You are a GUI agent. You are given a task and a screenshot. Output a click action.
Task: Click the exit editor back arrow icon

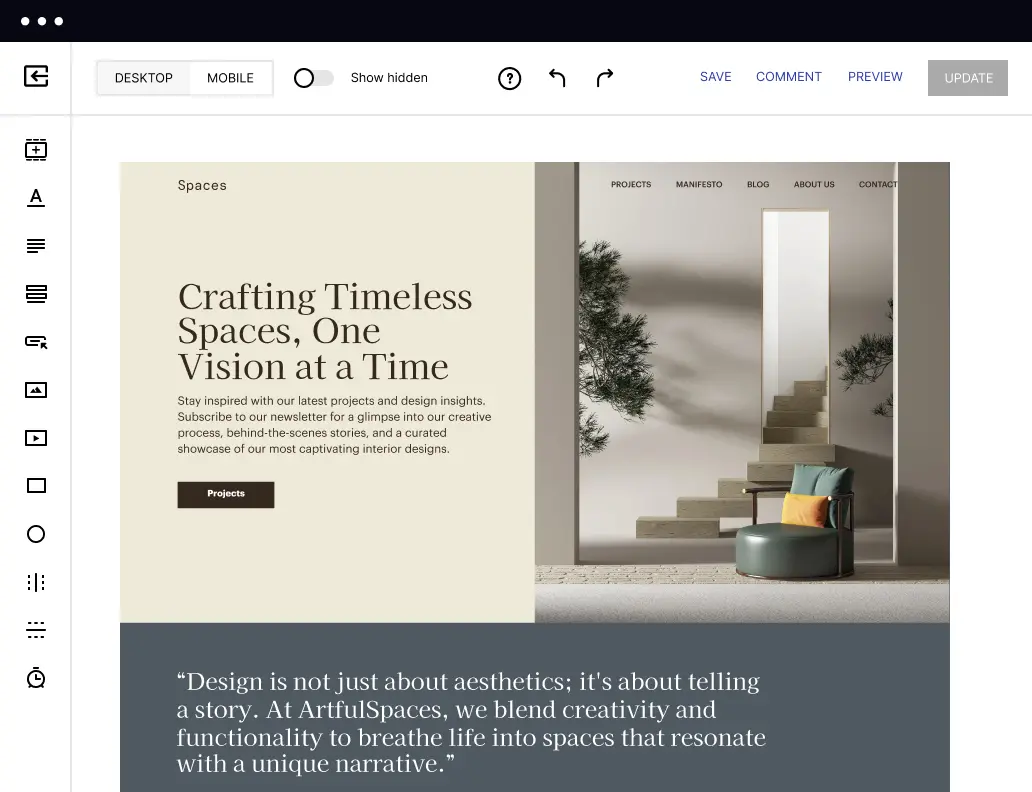[36, 77]
